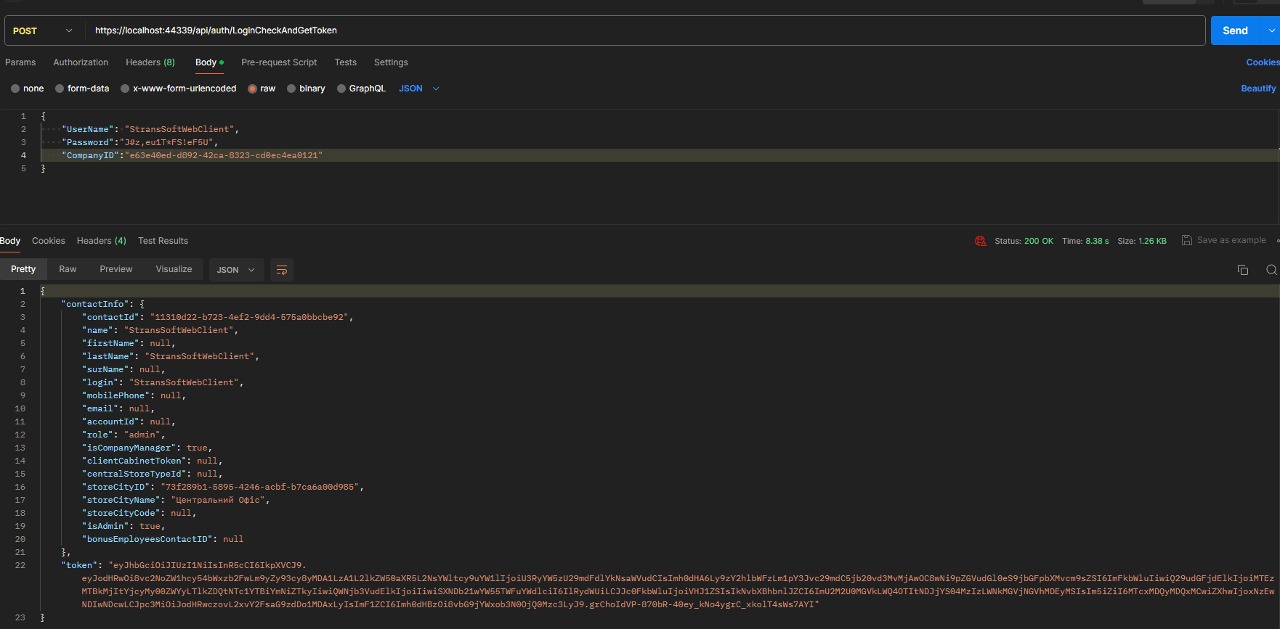Screen dimensions: 1280x629
Task: Open search in response with the magnifier icon
Action: tap(1272, 270)
